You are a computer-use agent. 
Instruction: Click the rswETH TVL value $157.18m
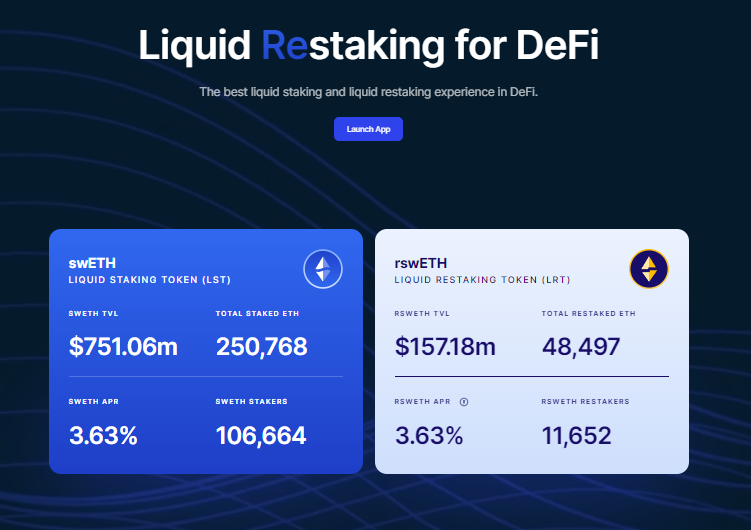pyautogui.click(x=445, y=346)
